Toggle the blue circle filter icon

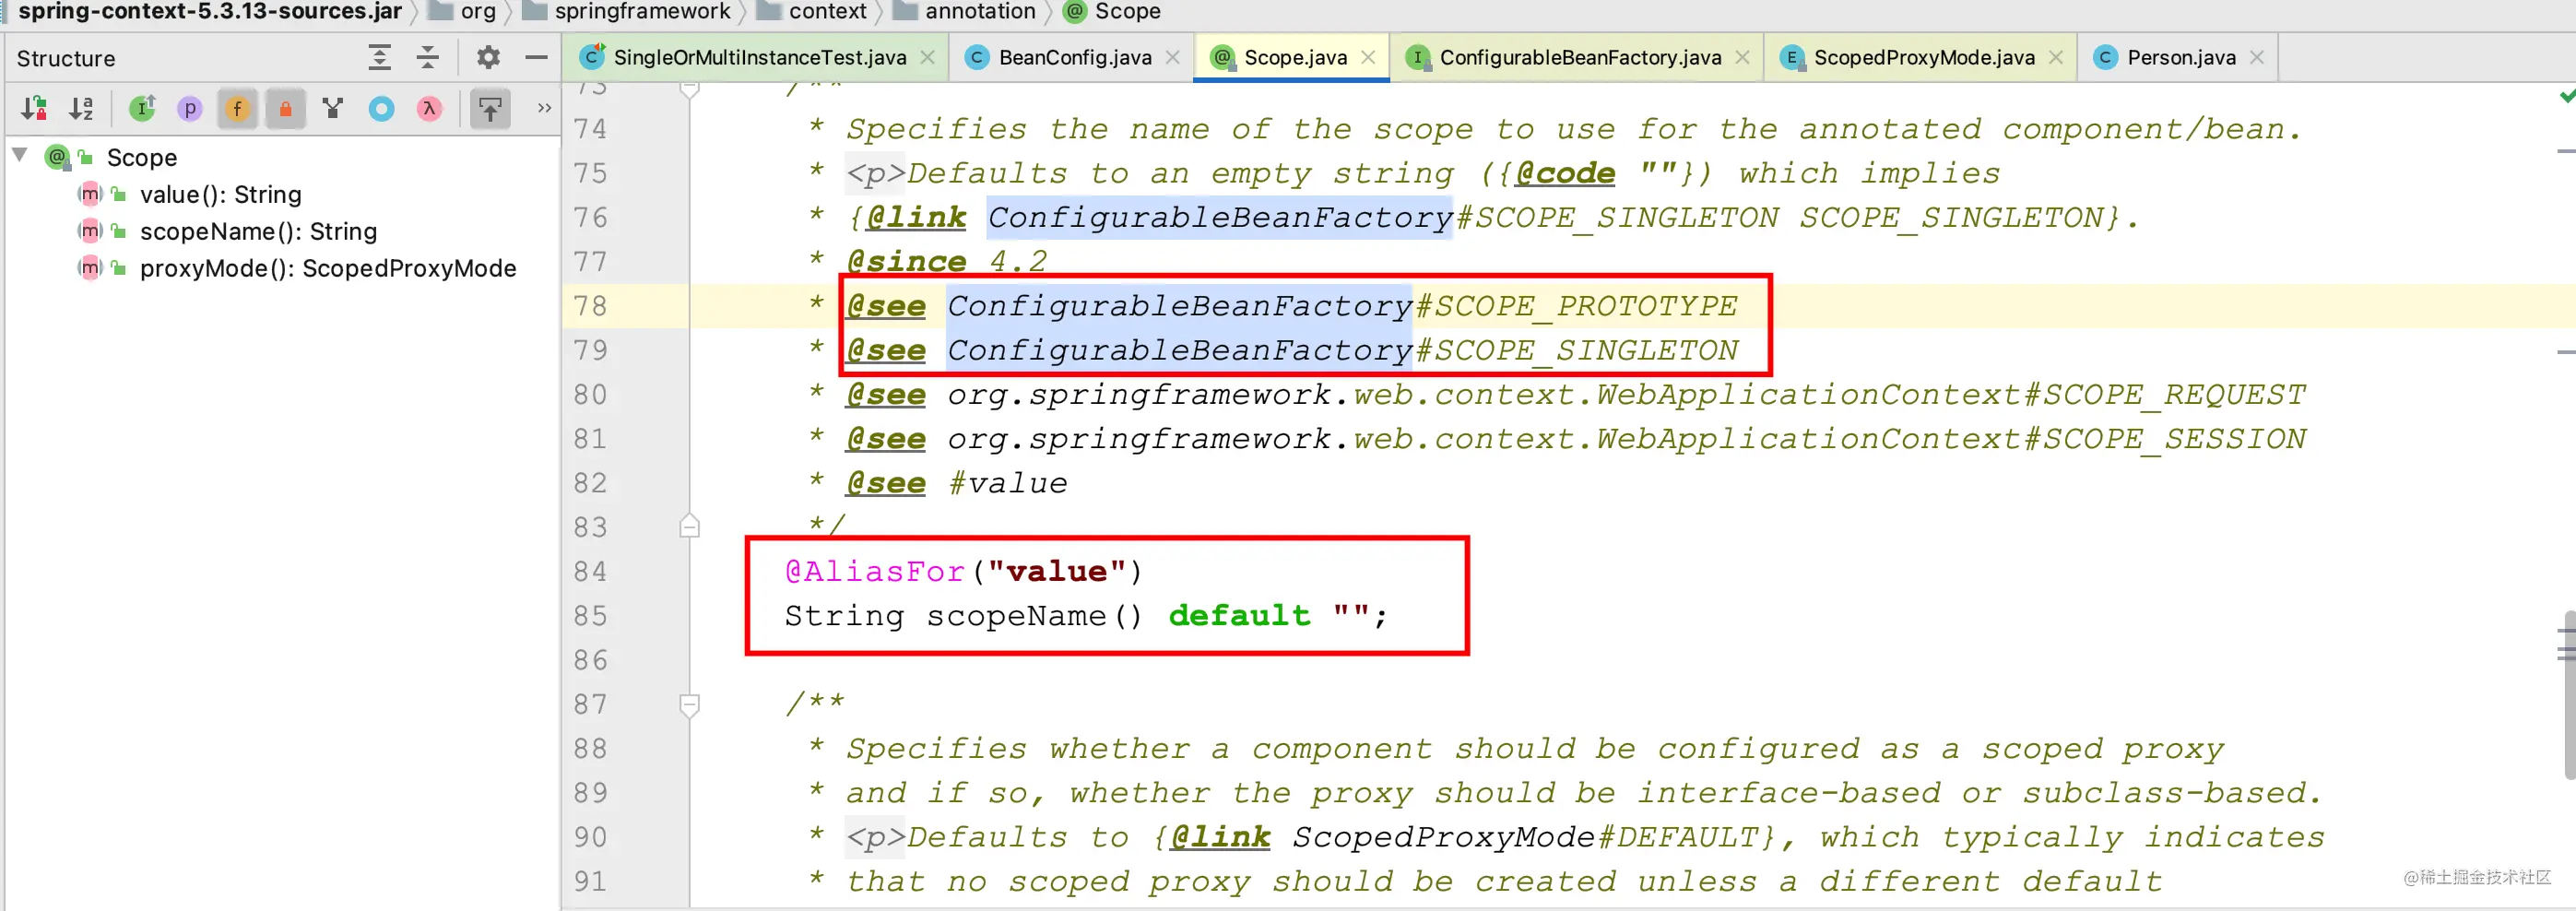pyautogui.click(x=381, y=108)
